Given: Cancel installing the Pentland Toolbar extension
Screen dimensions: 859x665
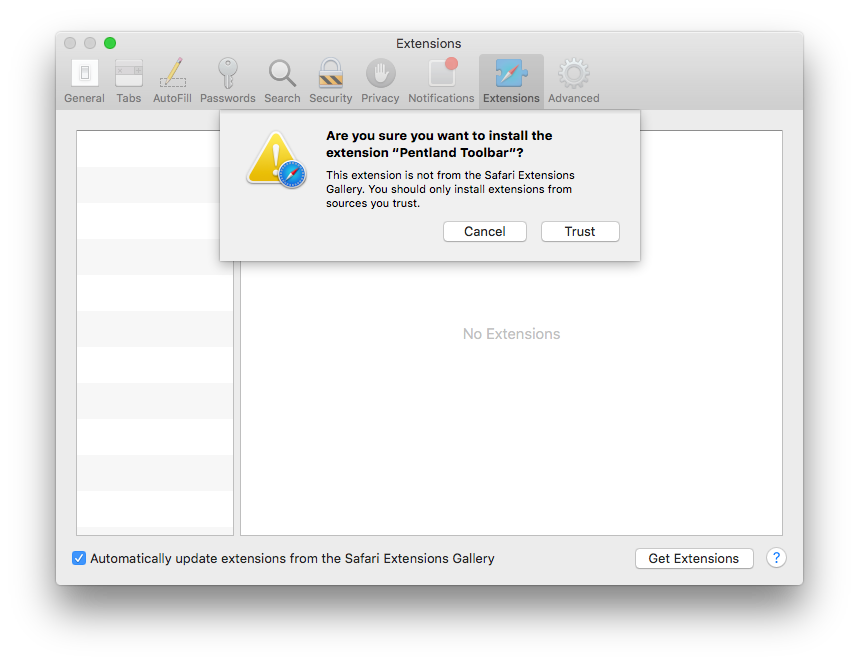Looking at the screenshot, I should (484, 231).
